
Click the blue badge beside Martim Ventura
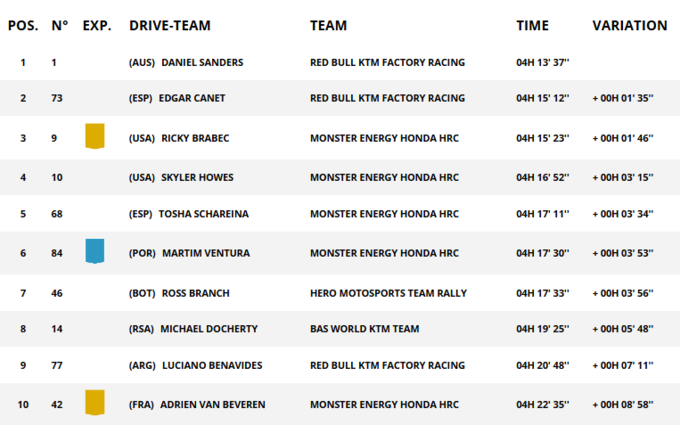point(95,251)
